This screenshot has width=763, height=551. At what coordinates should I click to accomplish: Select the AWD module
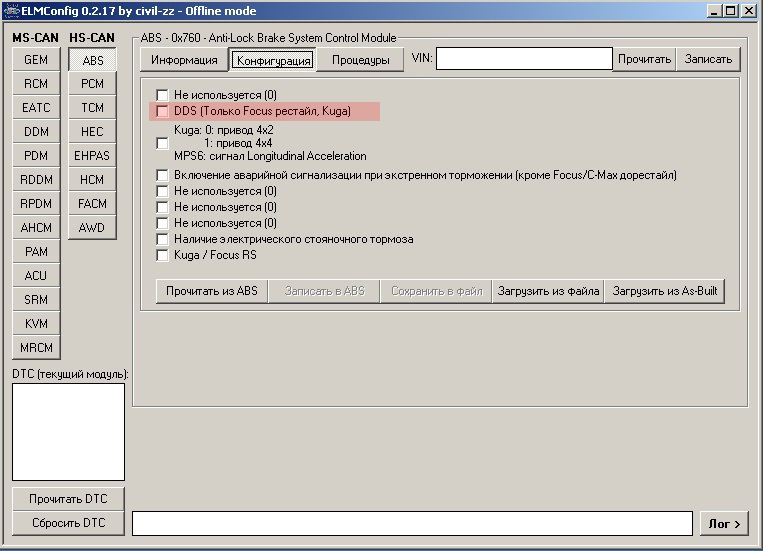92,227
